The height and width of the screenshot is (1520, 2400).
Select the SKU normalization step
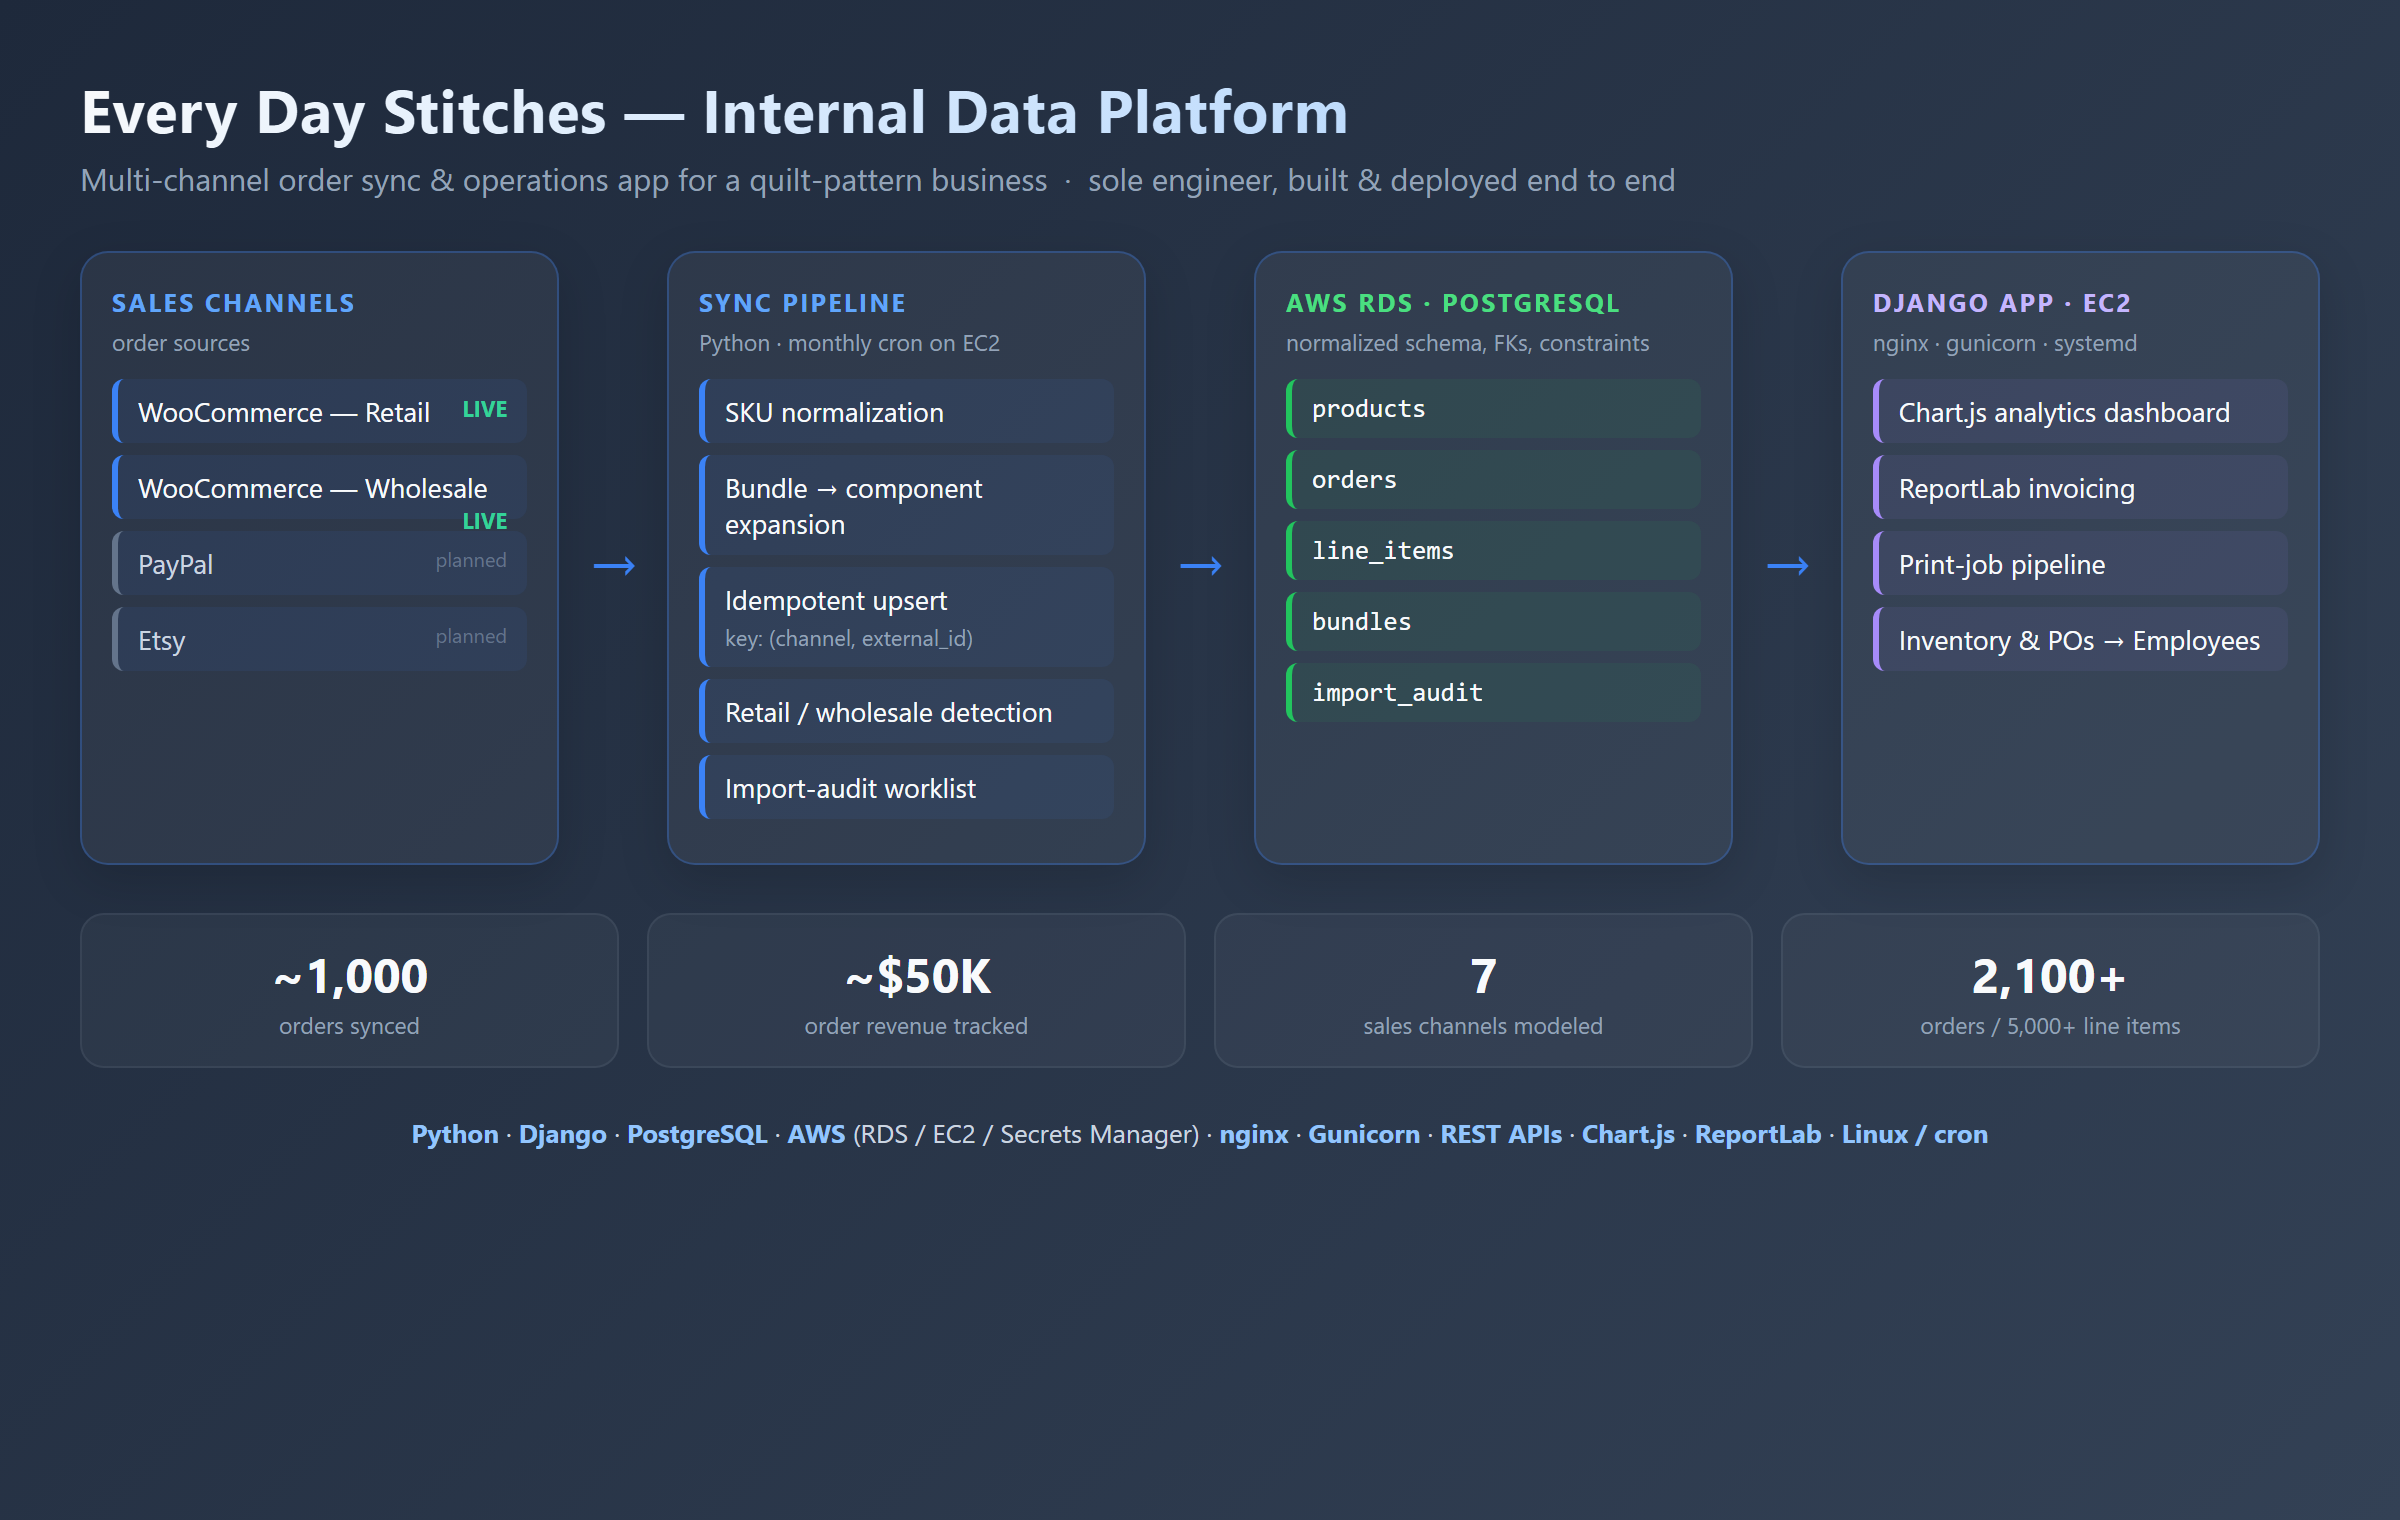click(906, 411)
